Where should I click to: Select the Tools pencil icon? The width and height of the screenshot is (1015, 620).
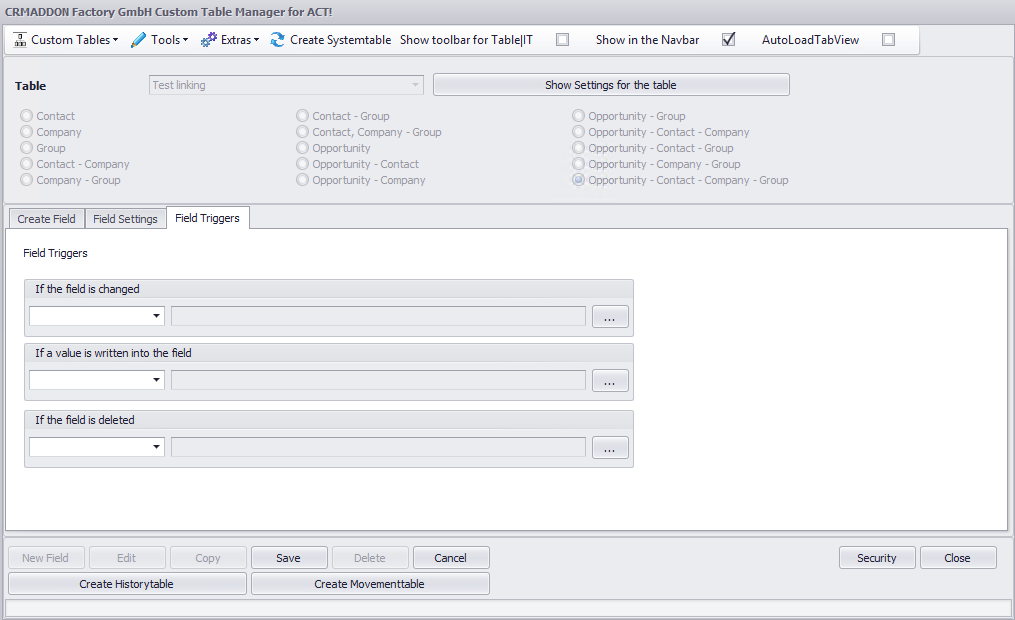[137, 40]
